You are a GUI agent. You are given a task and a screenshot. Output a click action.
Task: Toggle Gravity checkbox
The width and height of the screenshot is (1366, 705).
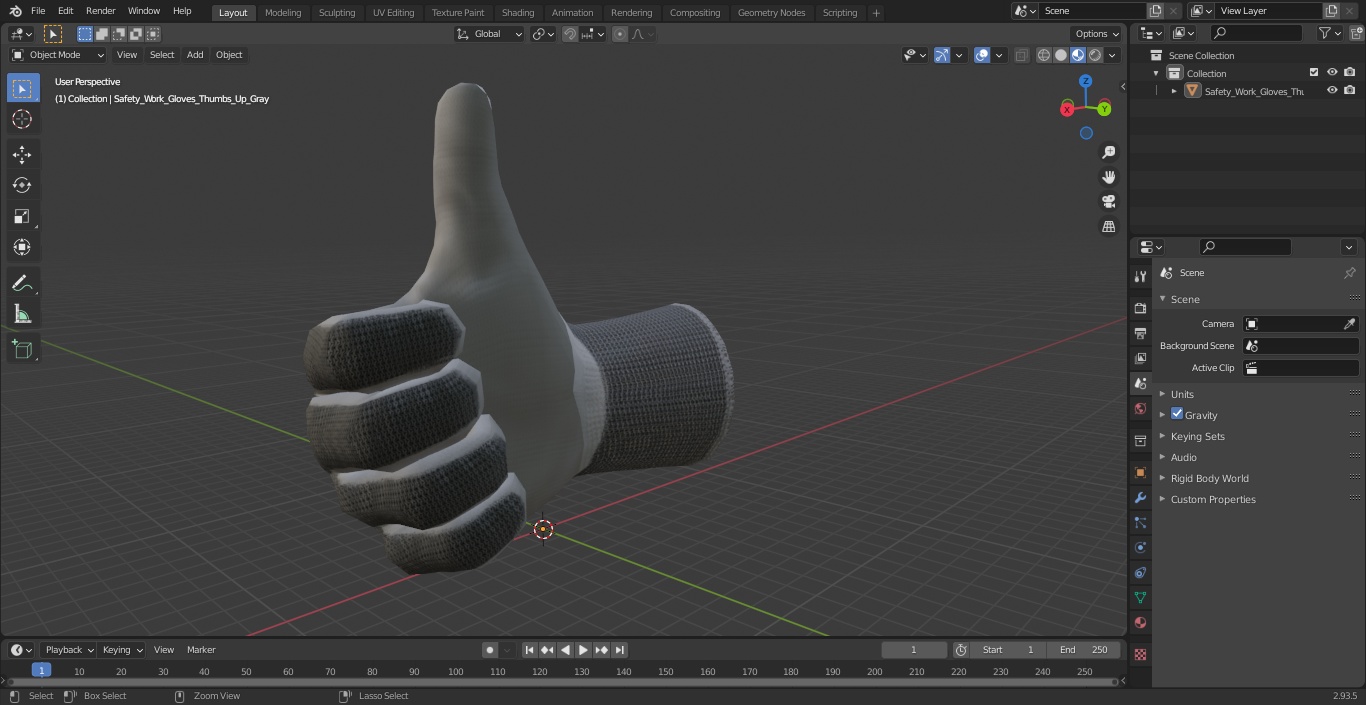tap(1177, 414)
